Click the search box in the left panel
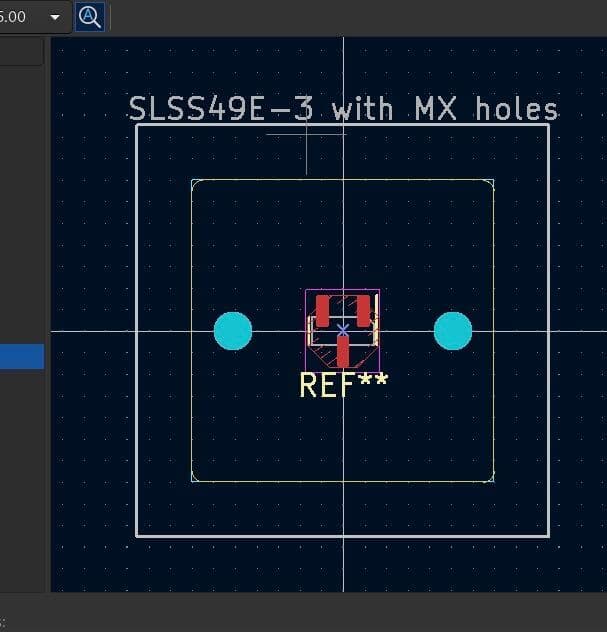This screenshot has height=632, width=607. 21,52
